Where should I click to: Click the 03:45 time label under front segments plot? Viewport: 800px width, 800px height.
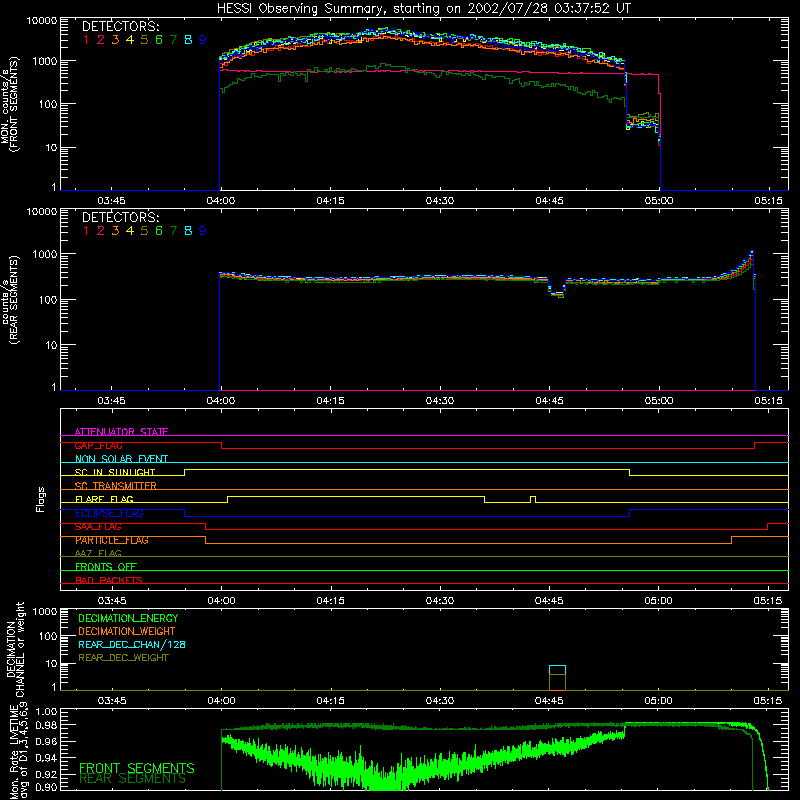pos(111,201)
